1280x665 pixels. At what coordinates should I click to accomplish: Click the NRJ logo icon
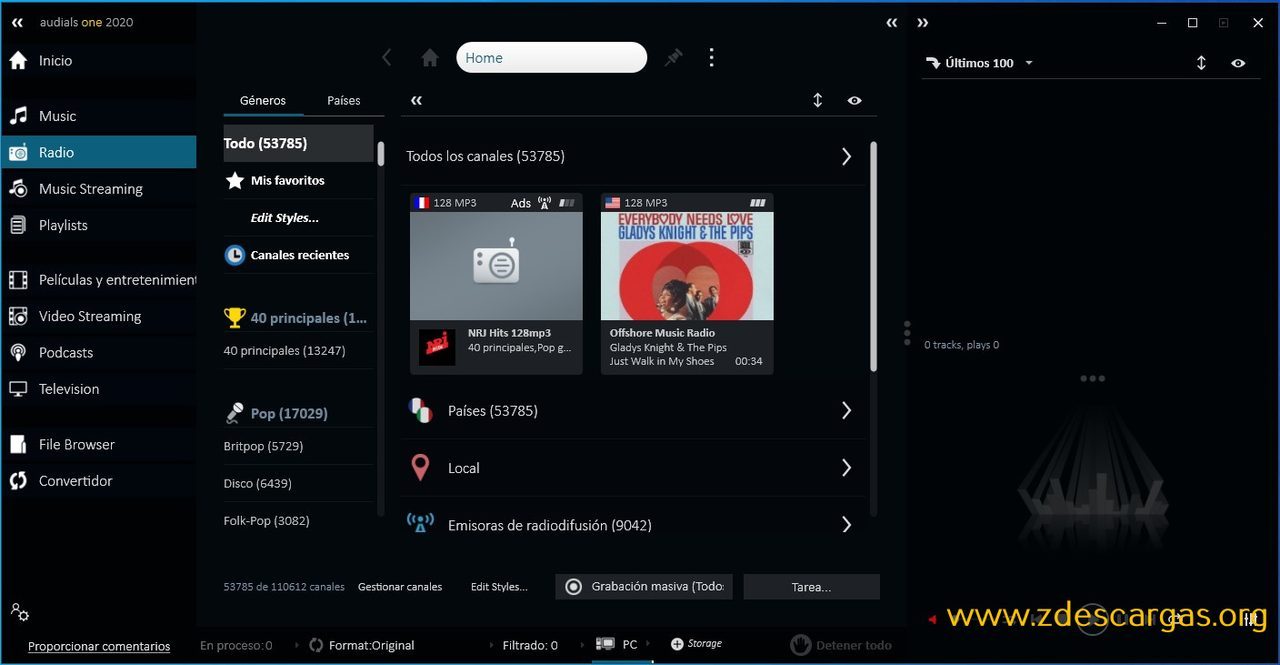[437, 347]
